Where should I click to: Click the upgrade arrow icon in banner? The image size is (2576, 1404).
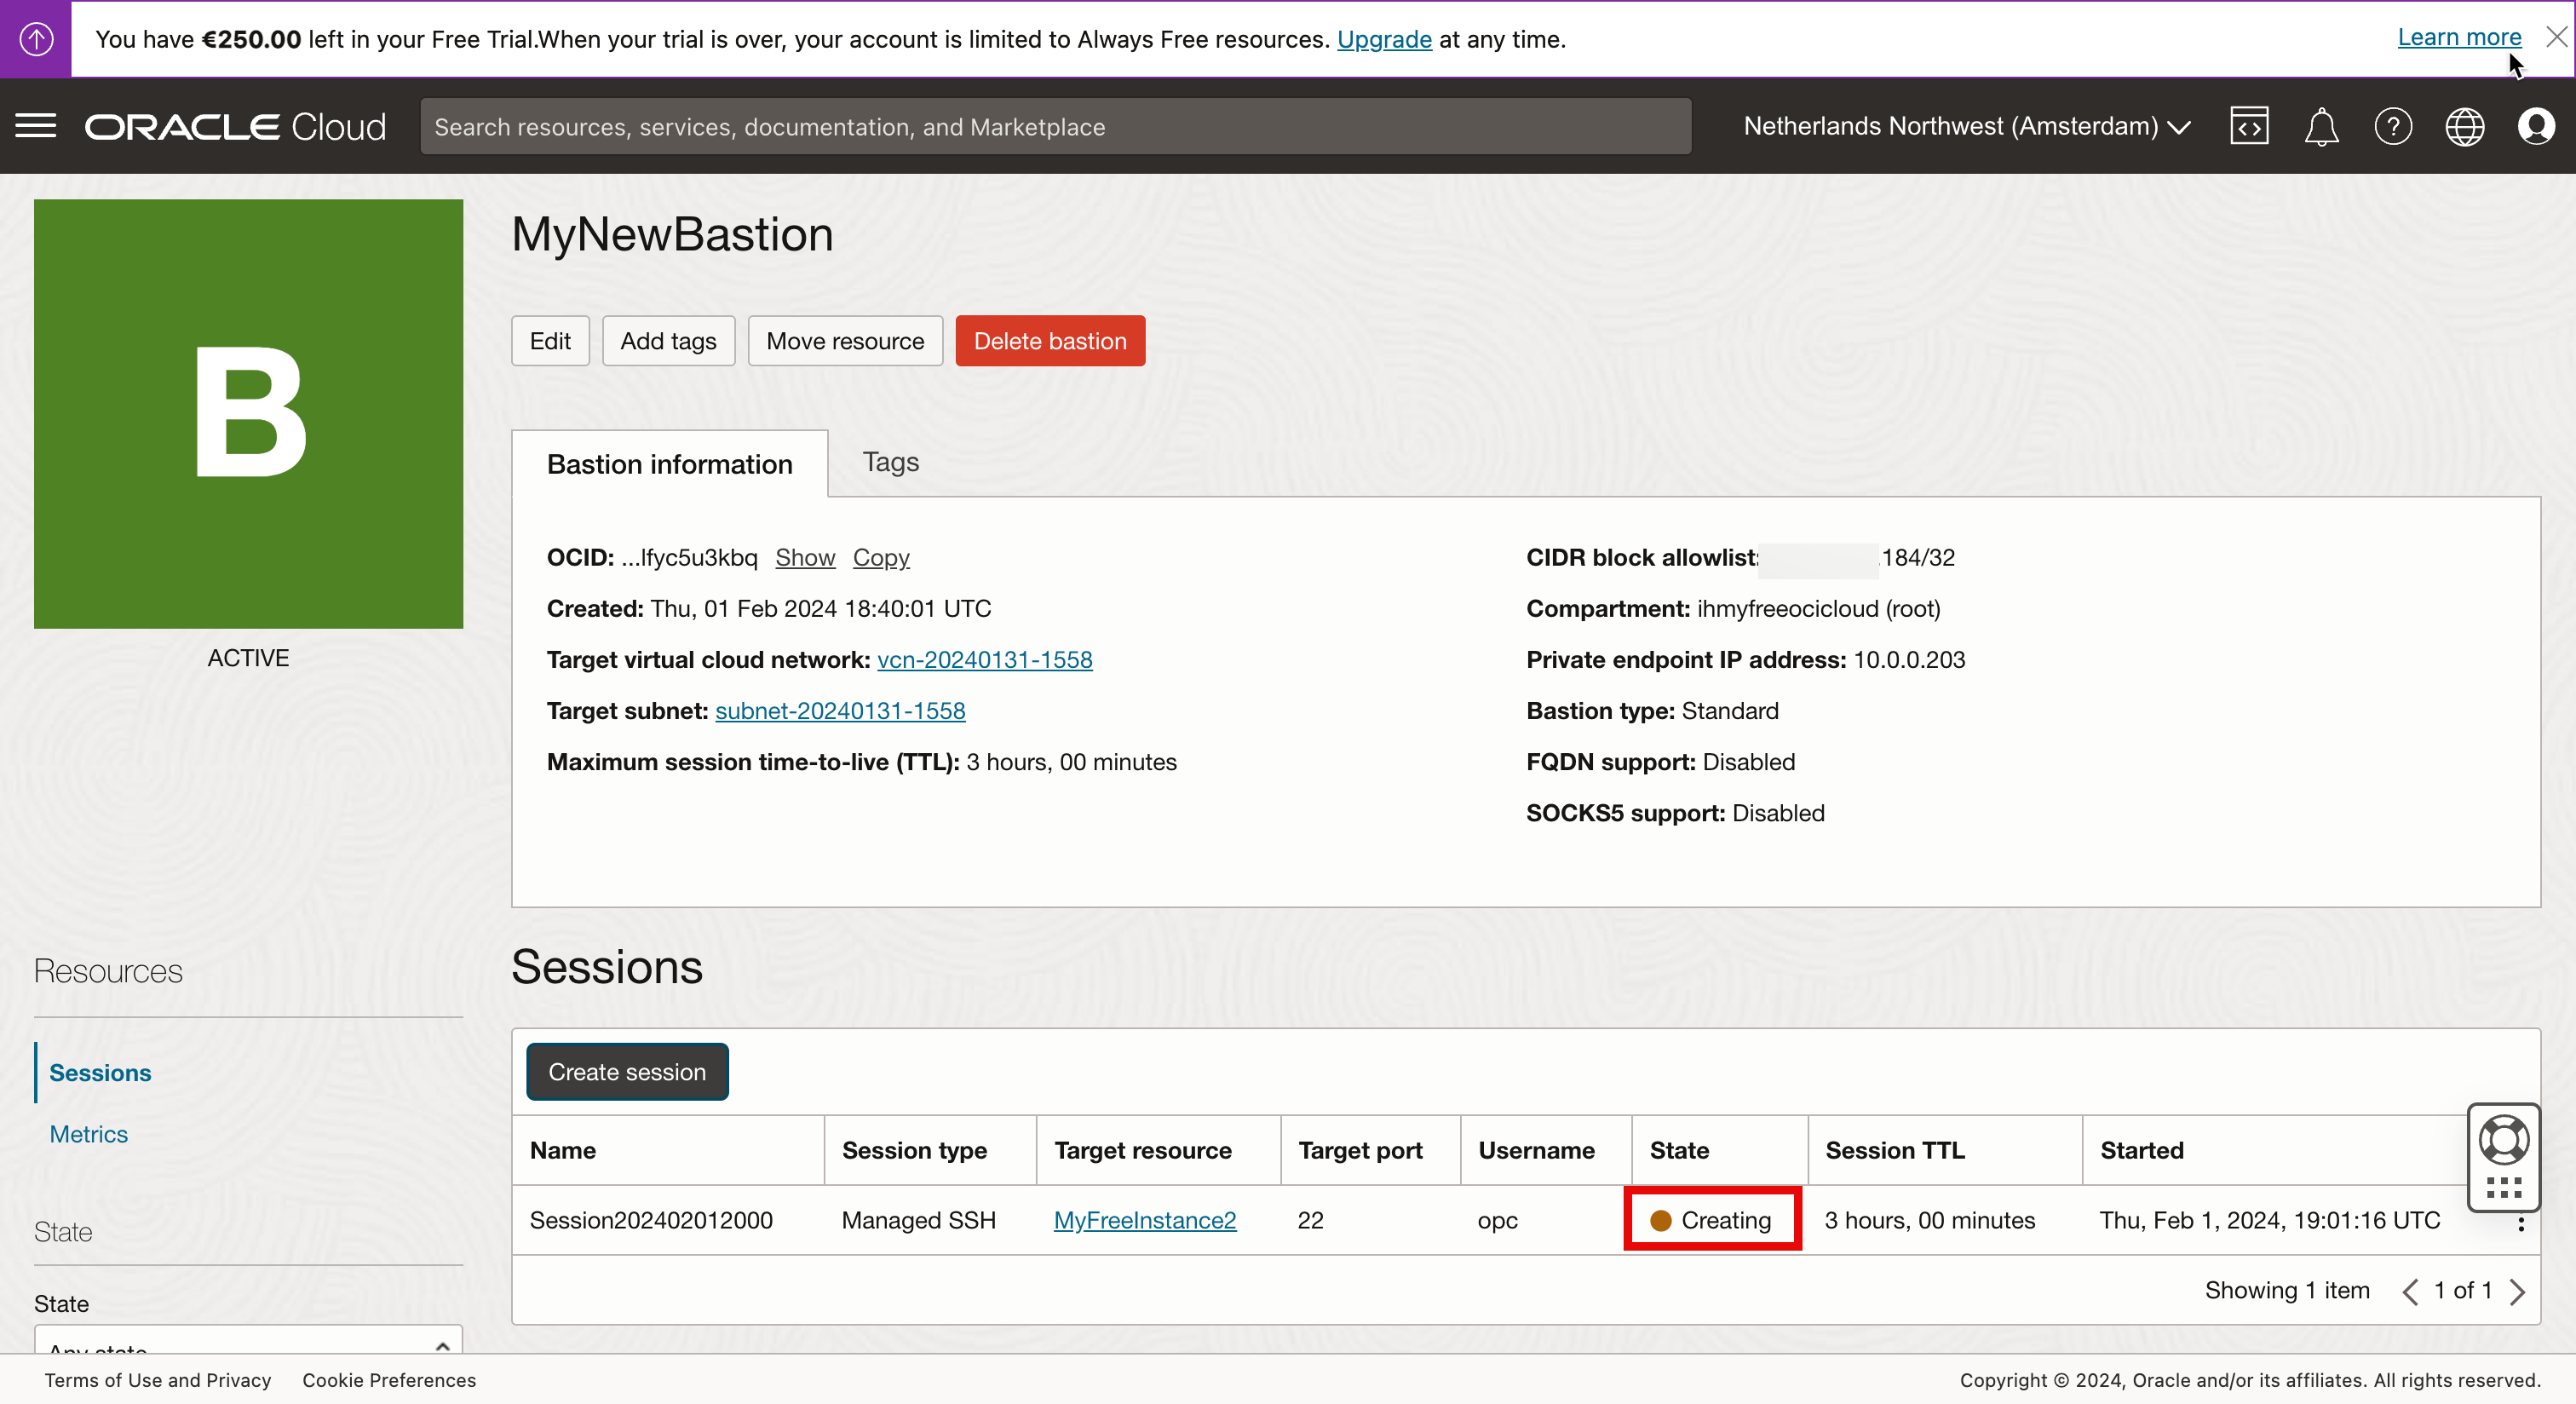tap(36, 39)
